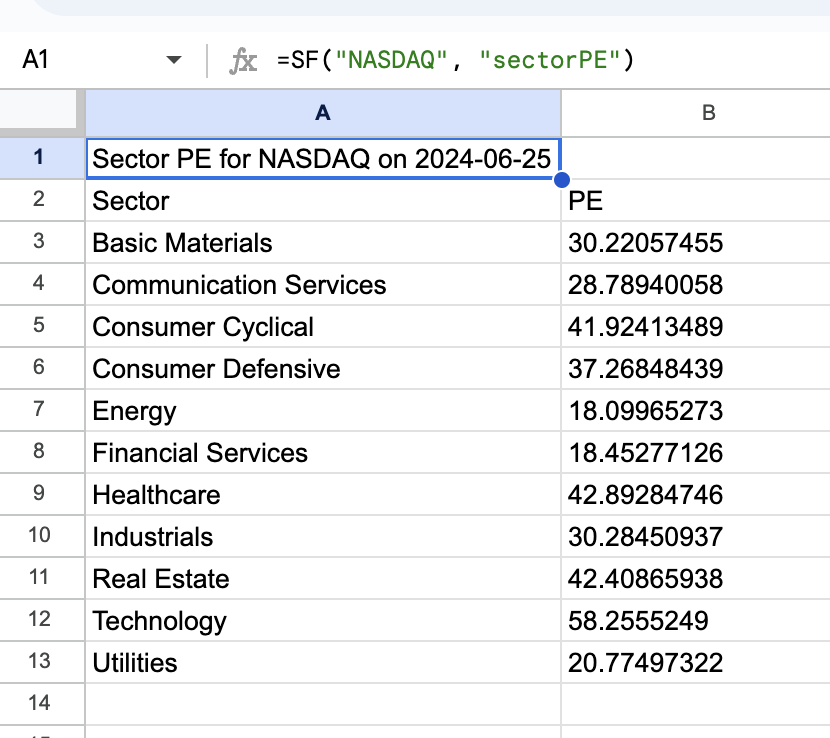Click the fx function icon
The width and height of the screenshot is (830, 738).
pyautogui.click(x=243, y=60)
